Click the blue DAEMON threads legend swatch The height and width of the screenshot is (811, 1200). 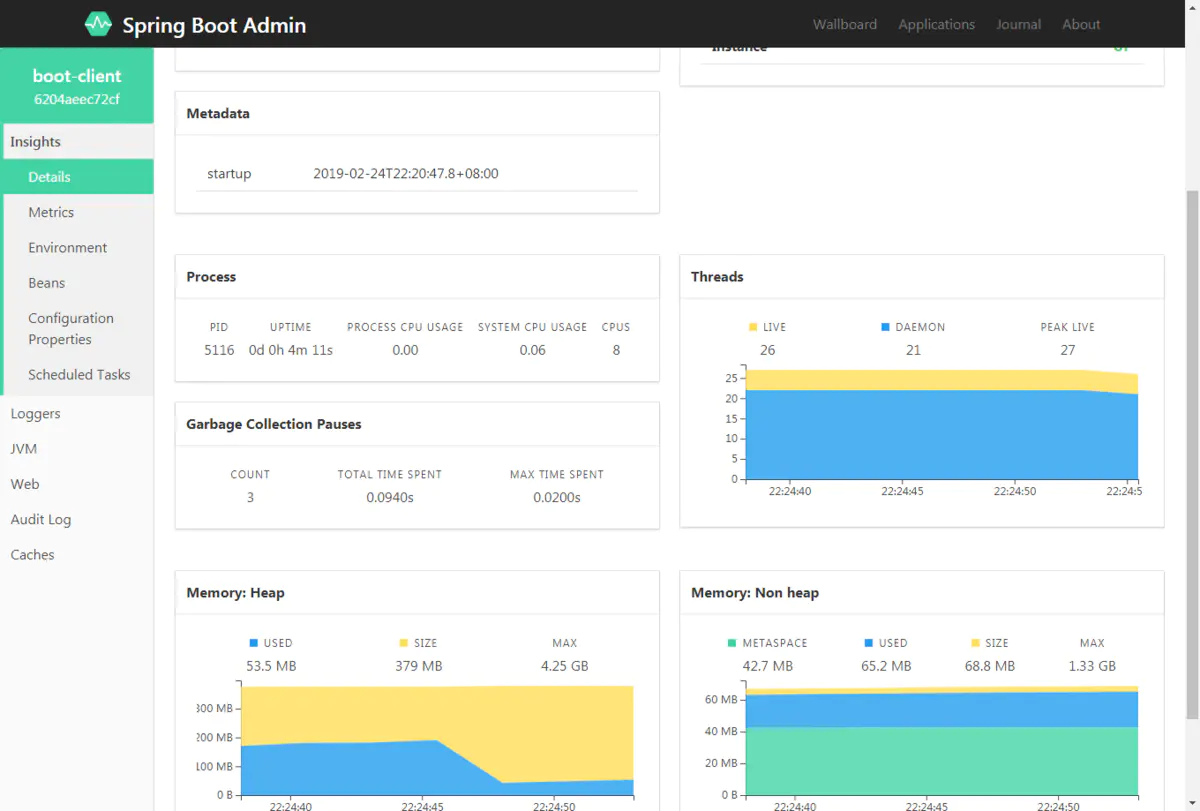(x=885, y=327)
